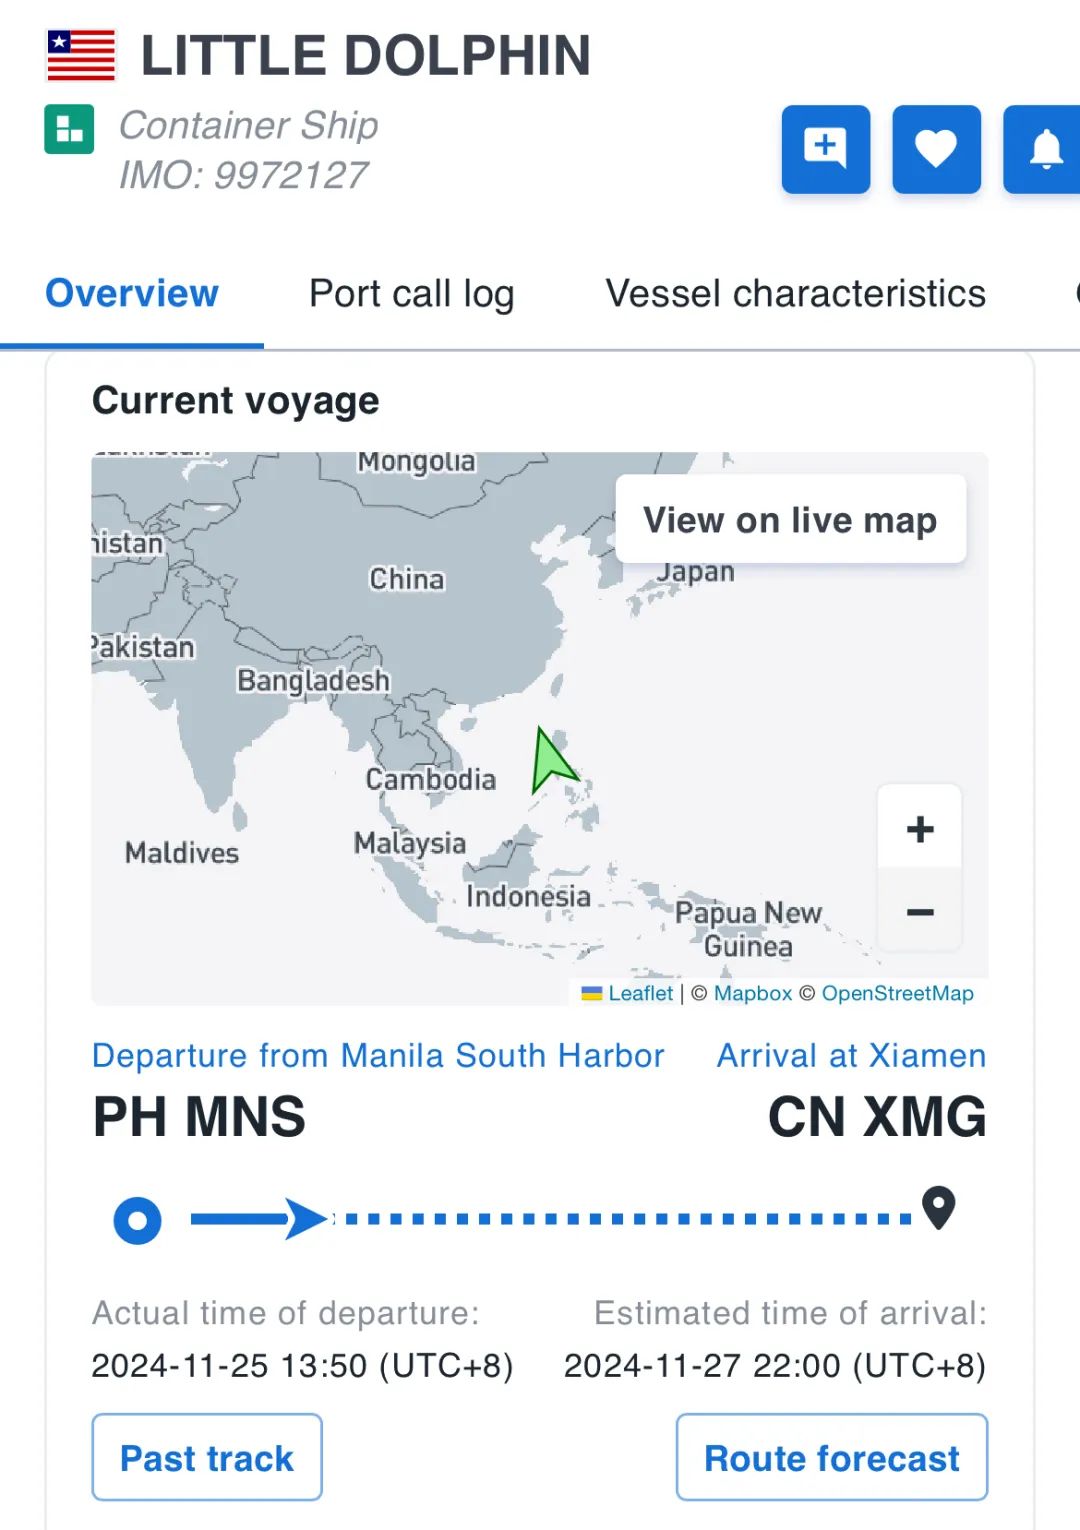Viewport: 1080px width, 1530px height.
Task: Click the add note icon button
Action: [x=826, y=149]
